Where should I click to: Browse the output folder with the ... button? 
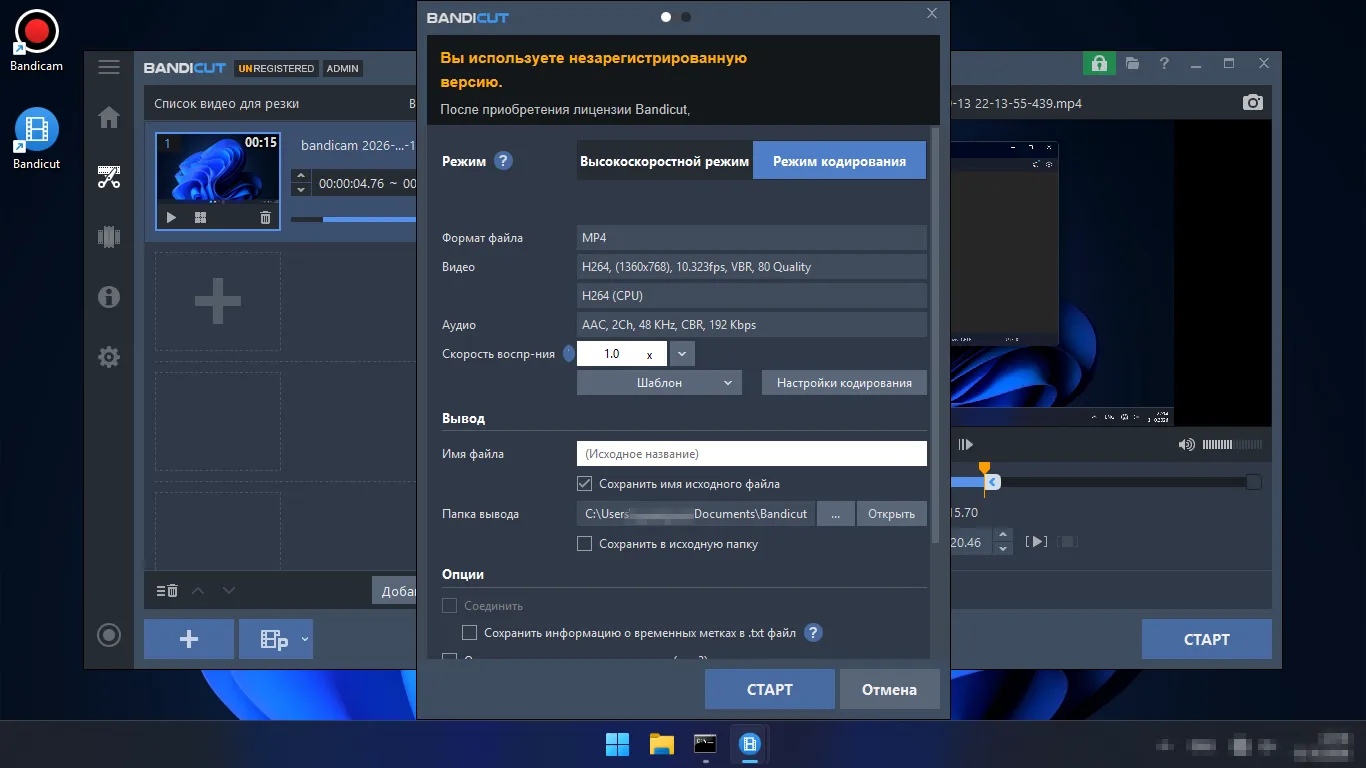tap(835, 514)
